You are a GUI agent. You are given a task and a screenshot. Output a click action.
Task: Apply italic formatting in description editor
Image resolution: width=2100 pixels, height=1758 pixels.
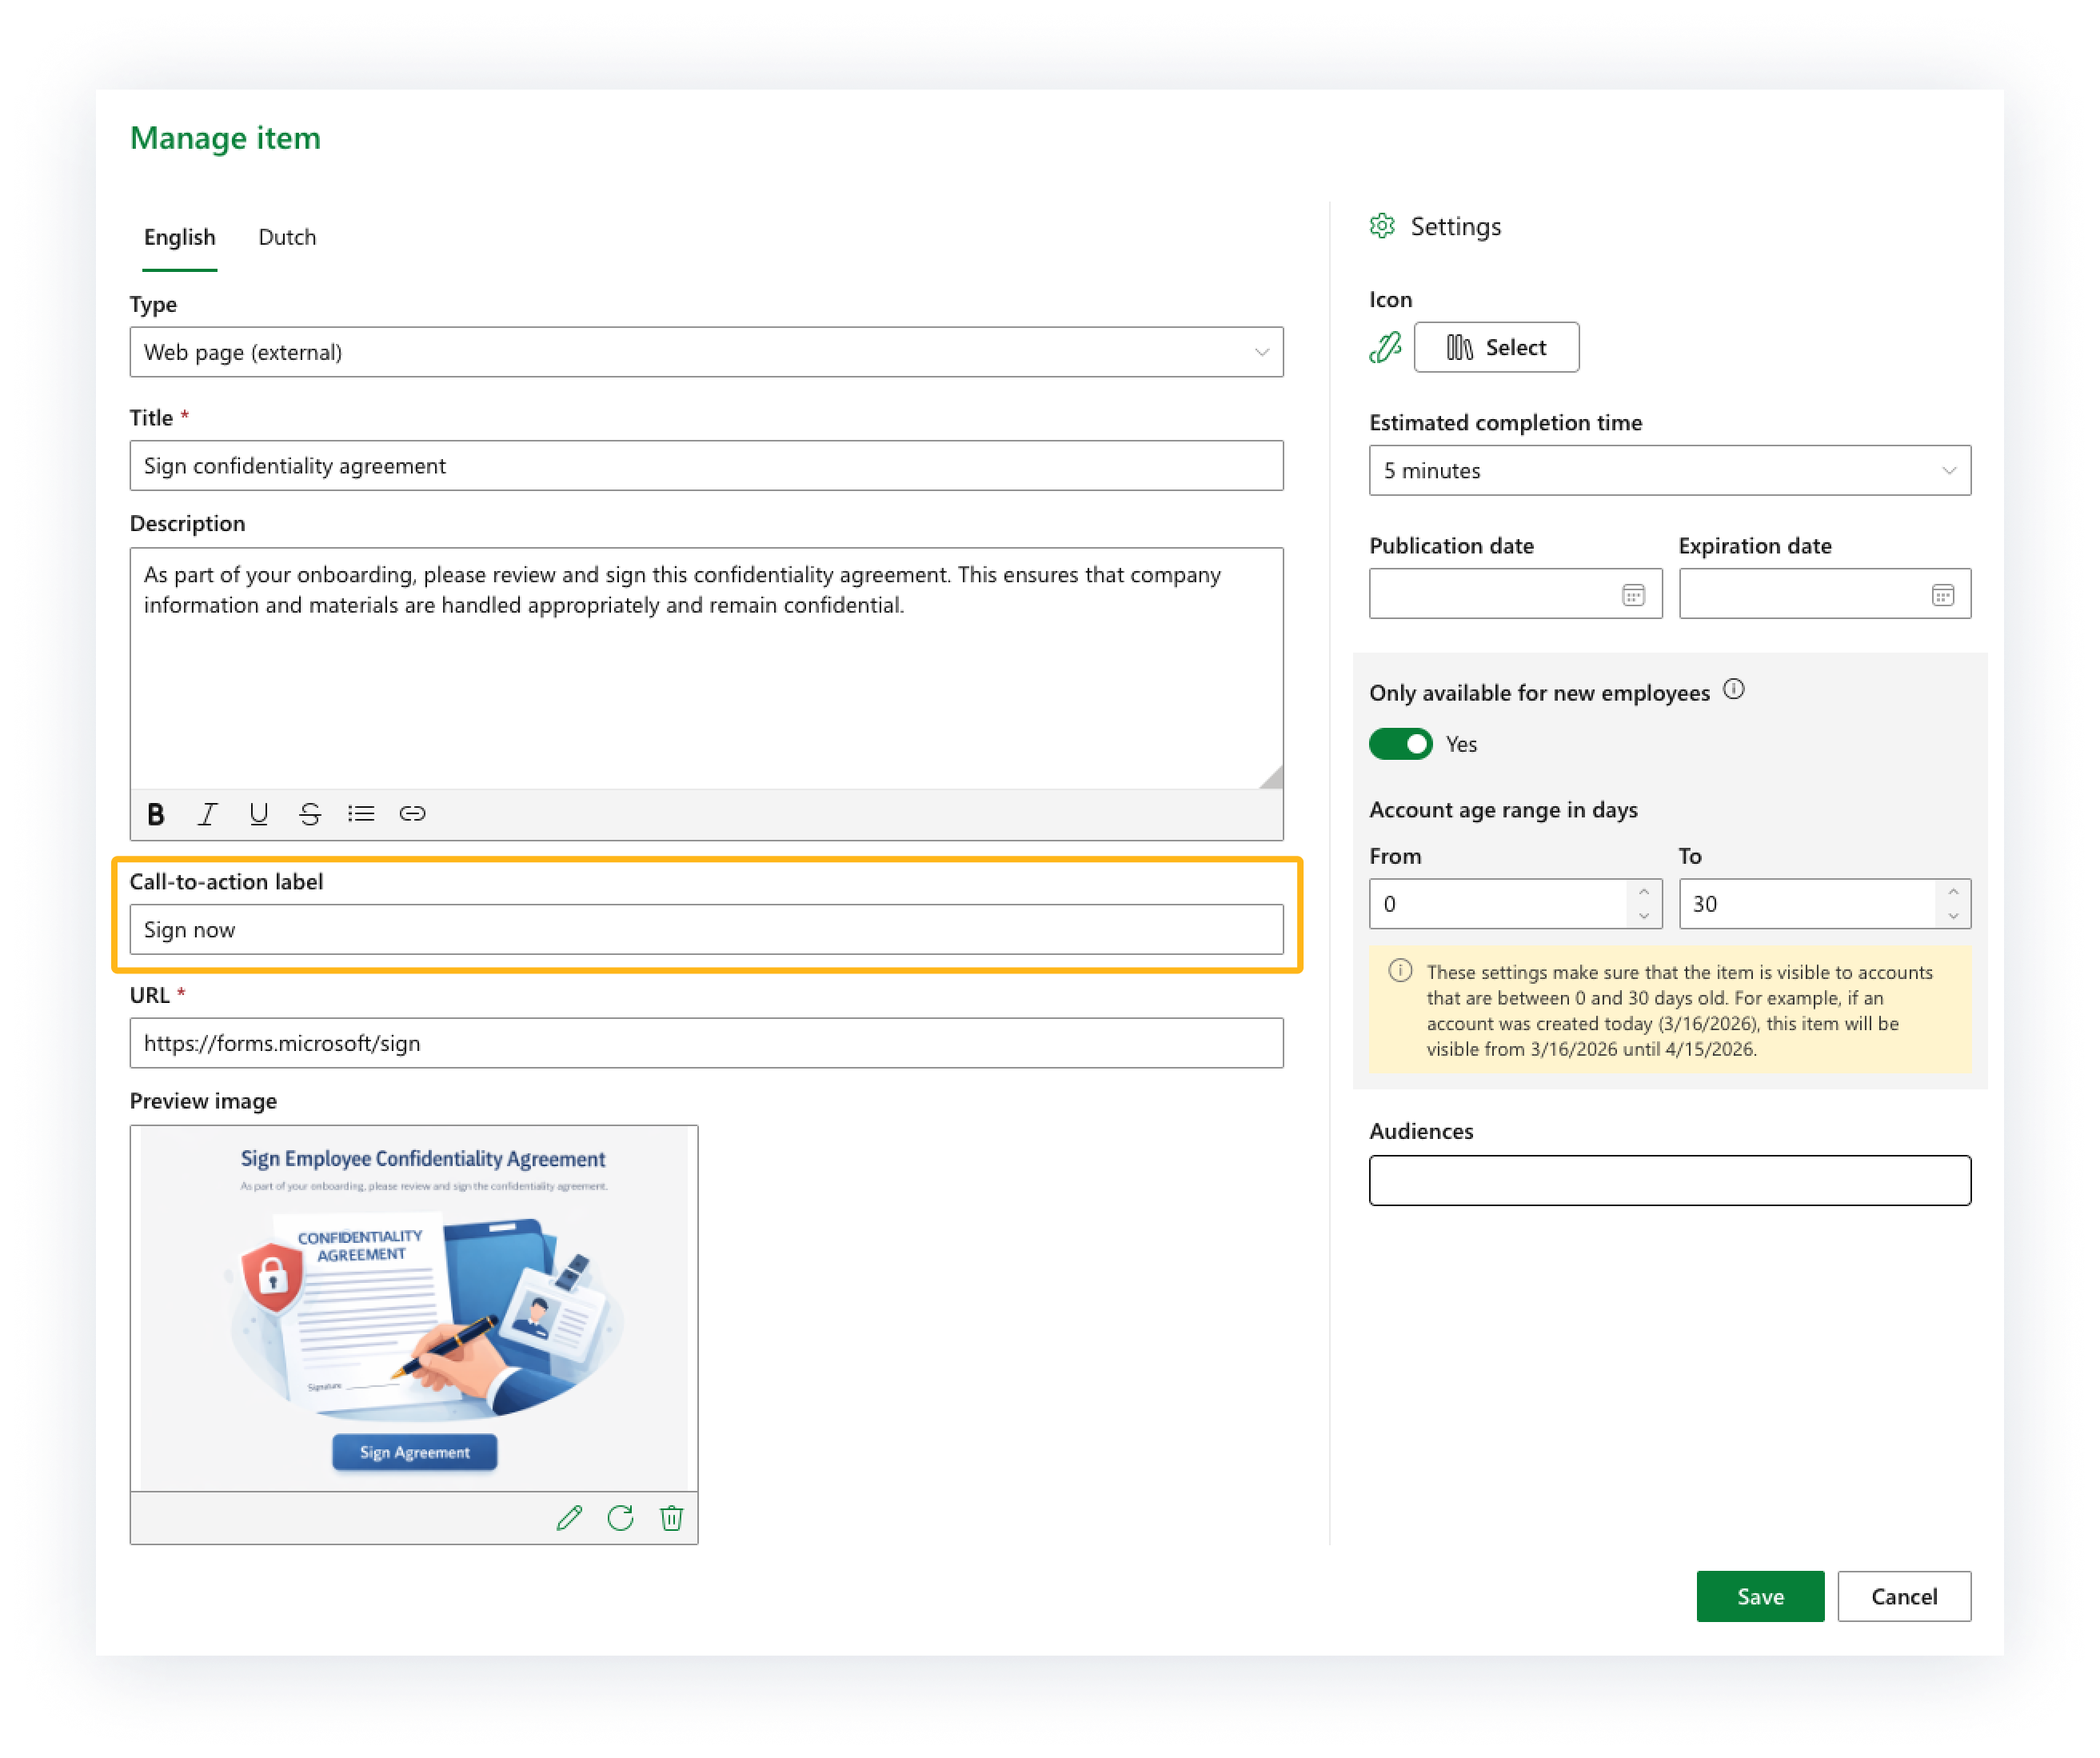[207, 814]
